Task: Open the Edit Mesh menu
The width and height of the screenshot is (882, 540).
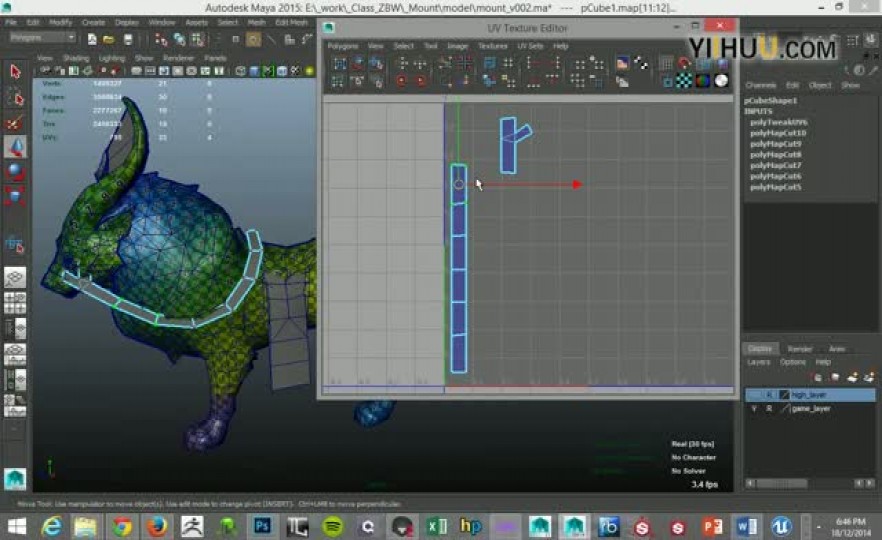Action: (x=291, y=22)
